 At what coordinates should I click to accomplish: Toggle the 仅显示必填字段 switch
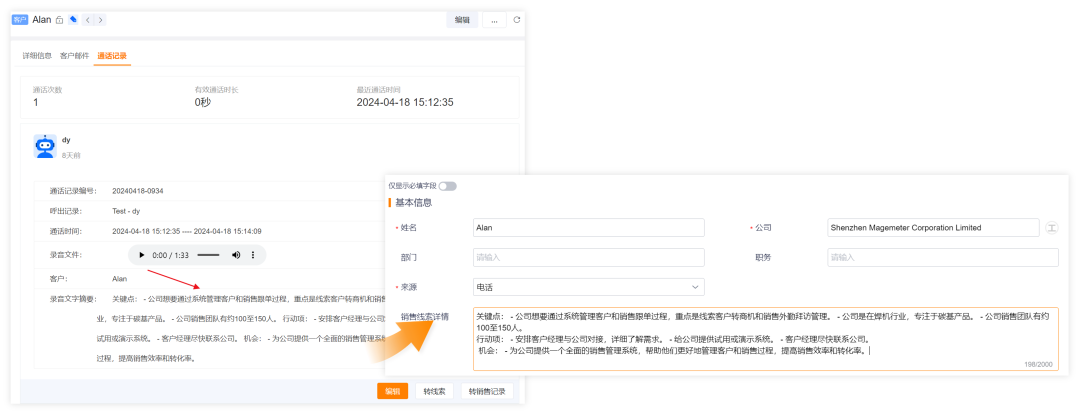[448, 186]
